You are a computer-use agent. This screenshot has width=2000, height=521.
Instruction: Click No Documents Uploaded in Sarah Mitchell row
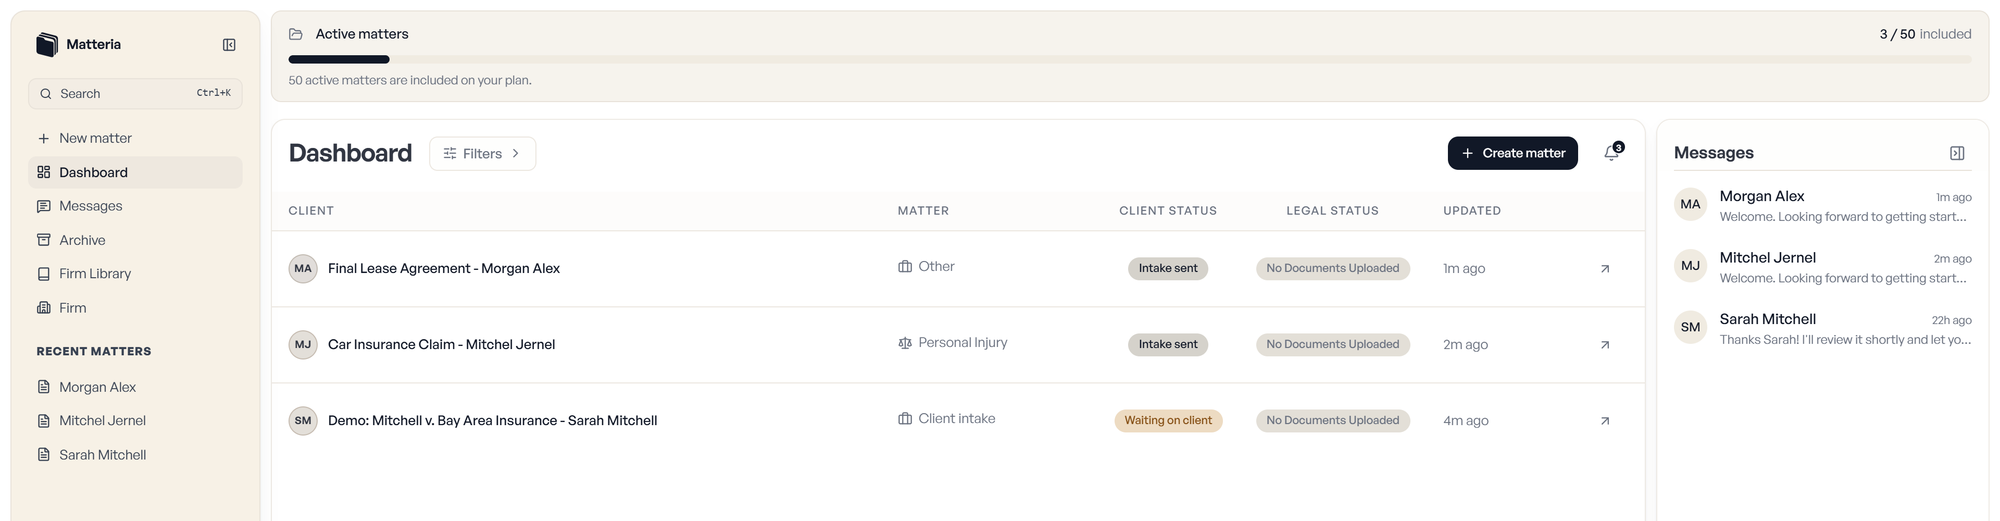pyautogui.click(x=1333, y=421)
